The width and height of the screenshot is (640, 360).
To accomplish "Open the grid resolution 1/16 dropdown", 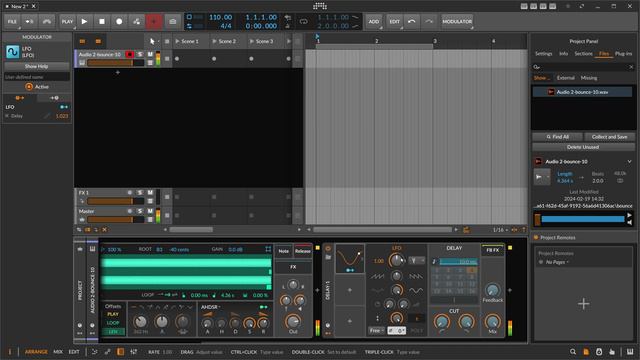I will [x=500, y=230].
